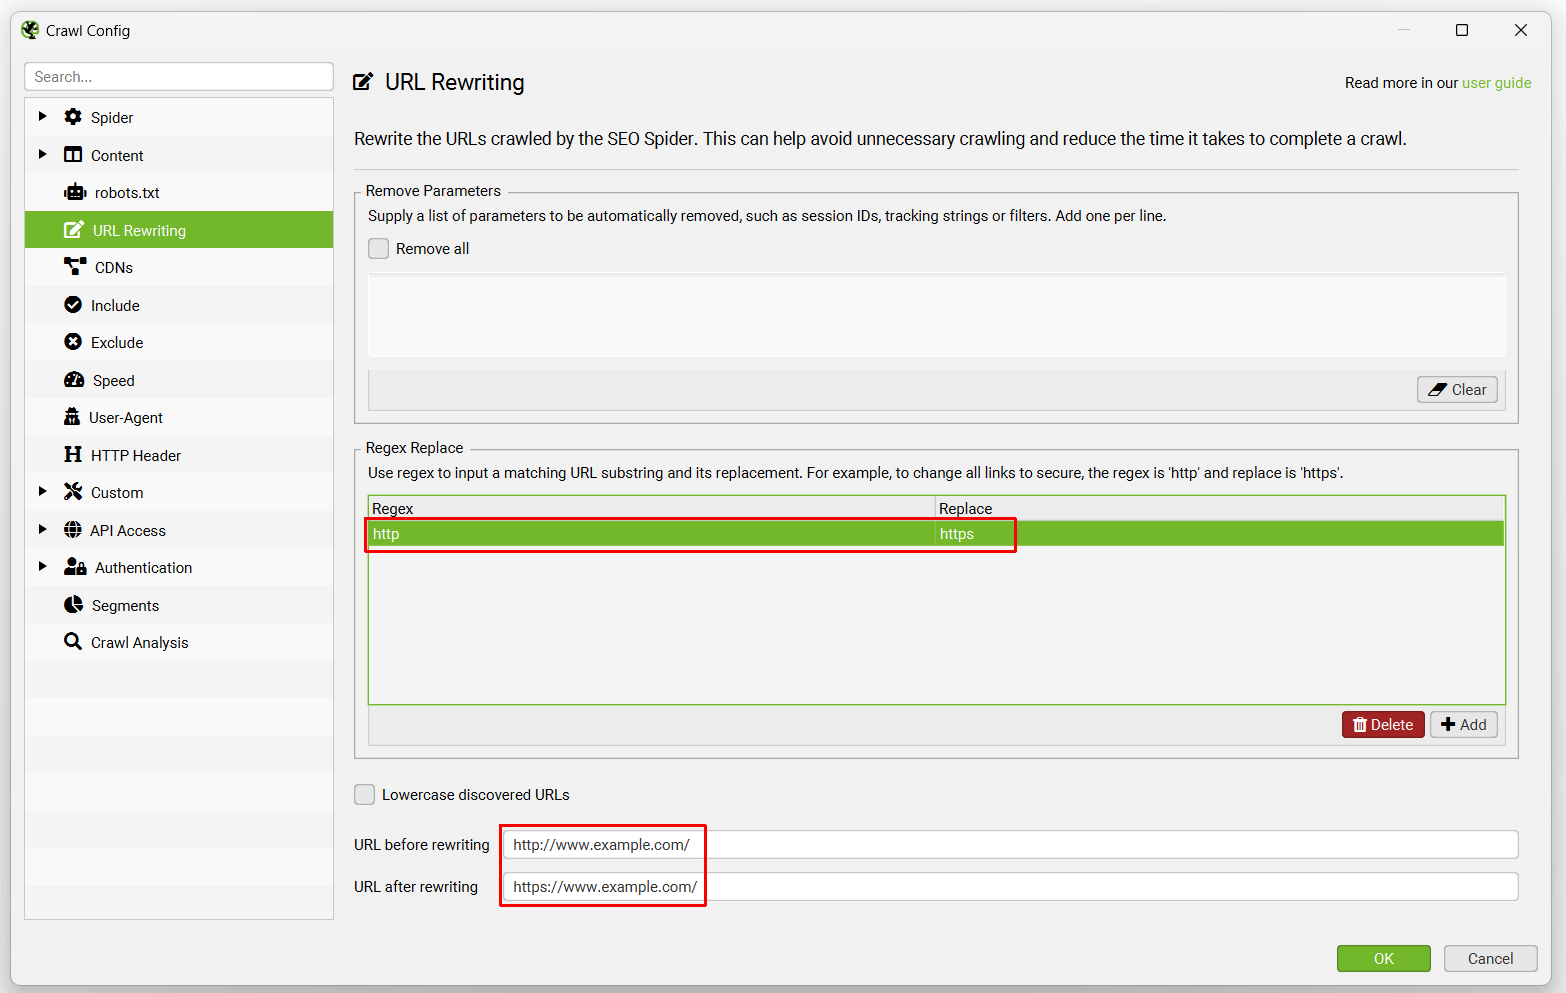
Task: Click the Spider gear icon
Action: pos(73,116)
